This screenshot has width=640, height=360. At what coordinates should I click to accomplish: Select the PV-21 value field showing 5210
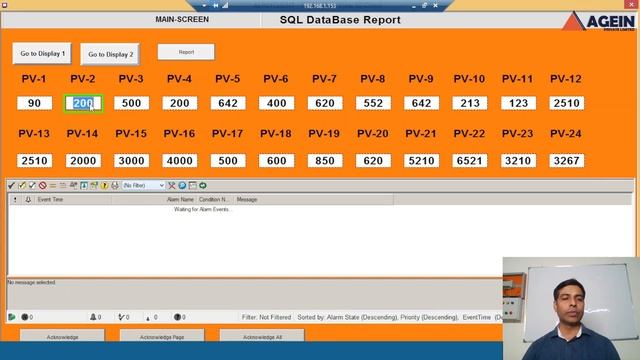[x=422, y=161]
